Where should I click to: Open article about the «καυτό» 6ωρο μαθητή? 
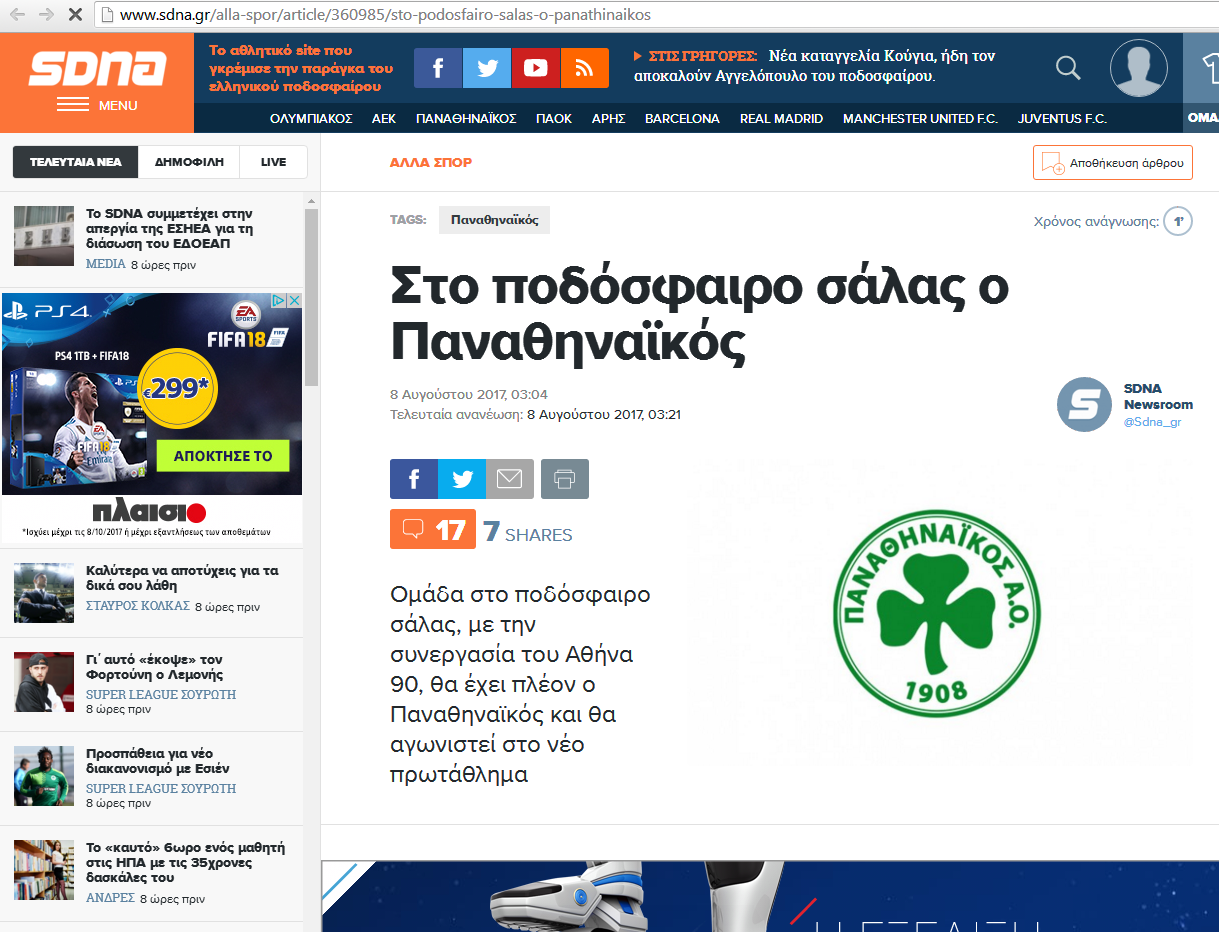click(186, 862)
